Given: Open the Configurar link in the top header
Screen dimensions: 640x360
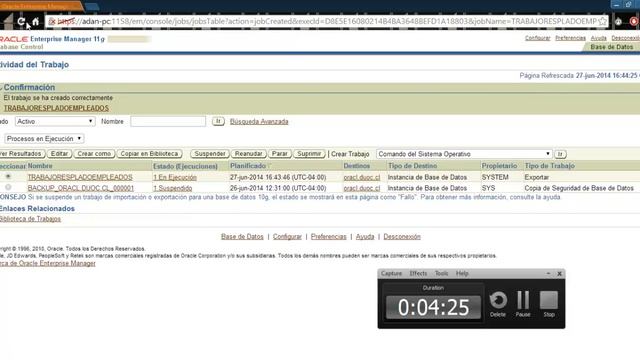Looking at the screenshot, I should [x=538, y=38].
